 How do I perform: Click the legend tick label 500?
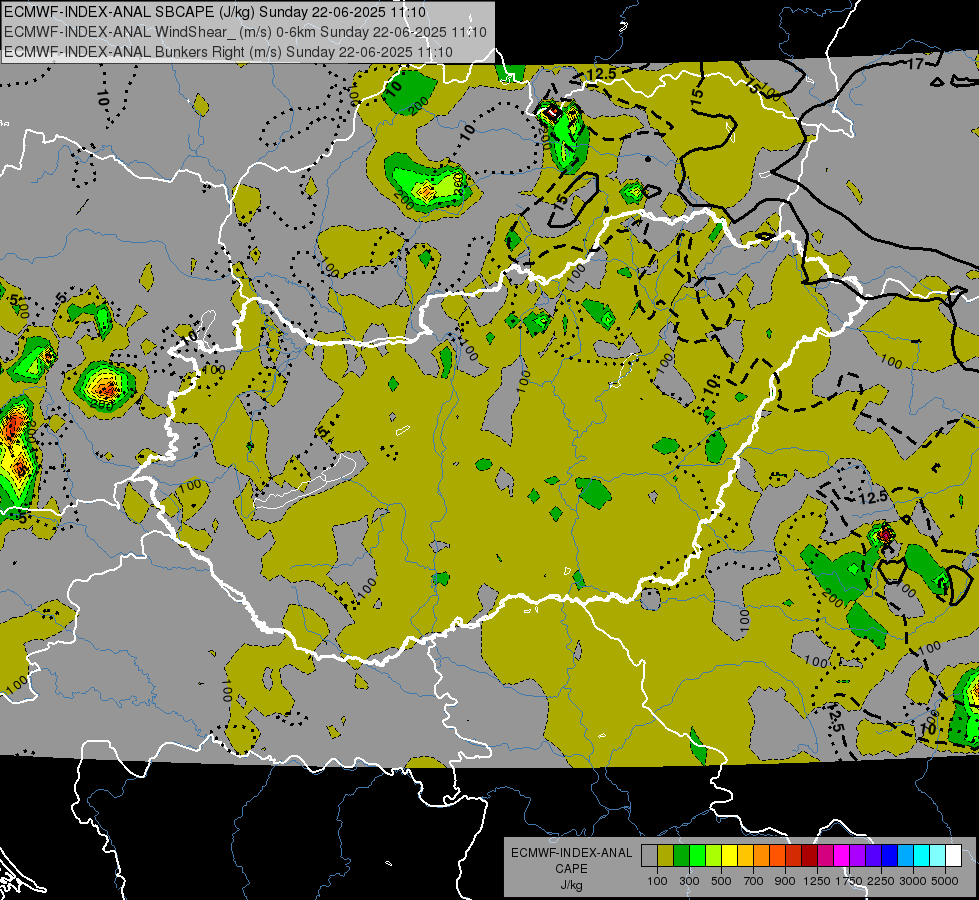[x=721, y=881]
